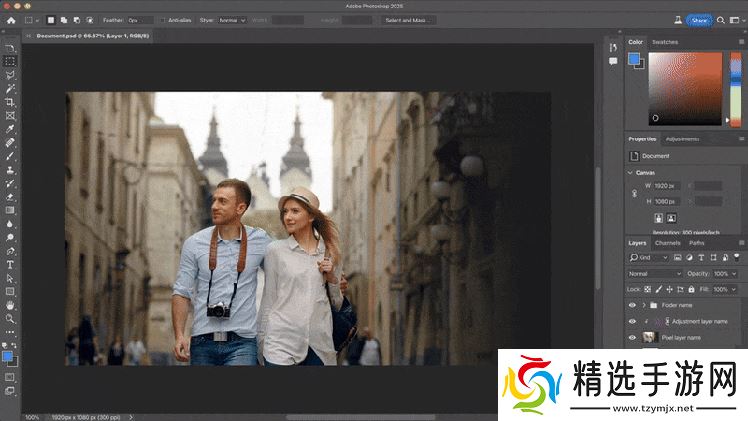Select the Crop tool
Image resolution: width=748 pixels, height=421 pixels.
(9, 102)
